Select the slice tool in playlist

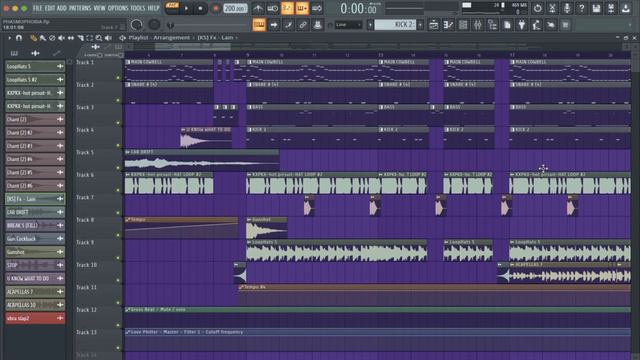coord(80,38)
